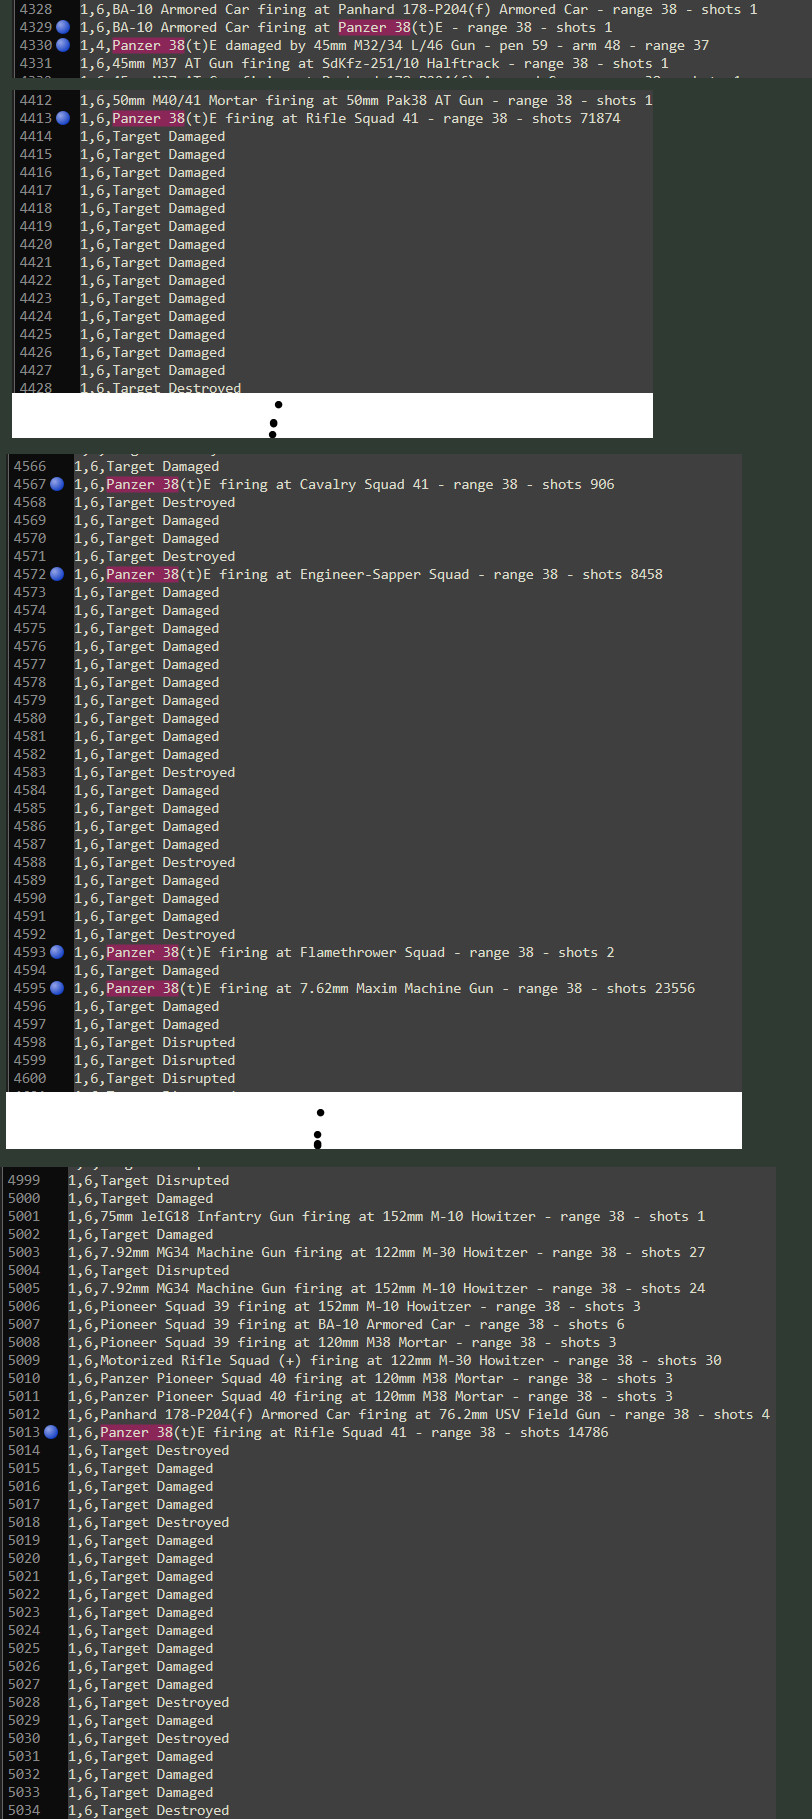This screenshot has width=812, height=1819.
Task: Click line number 5002 in the gutter
Action: pos(23,1234)
